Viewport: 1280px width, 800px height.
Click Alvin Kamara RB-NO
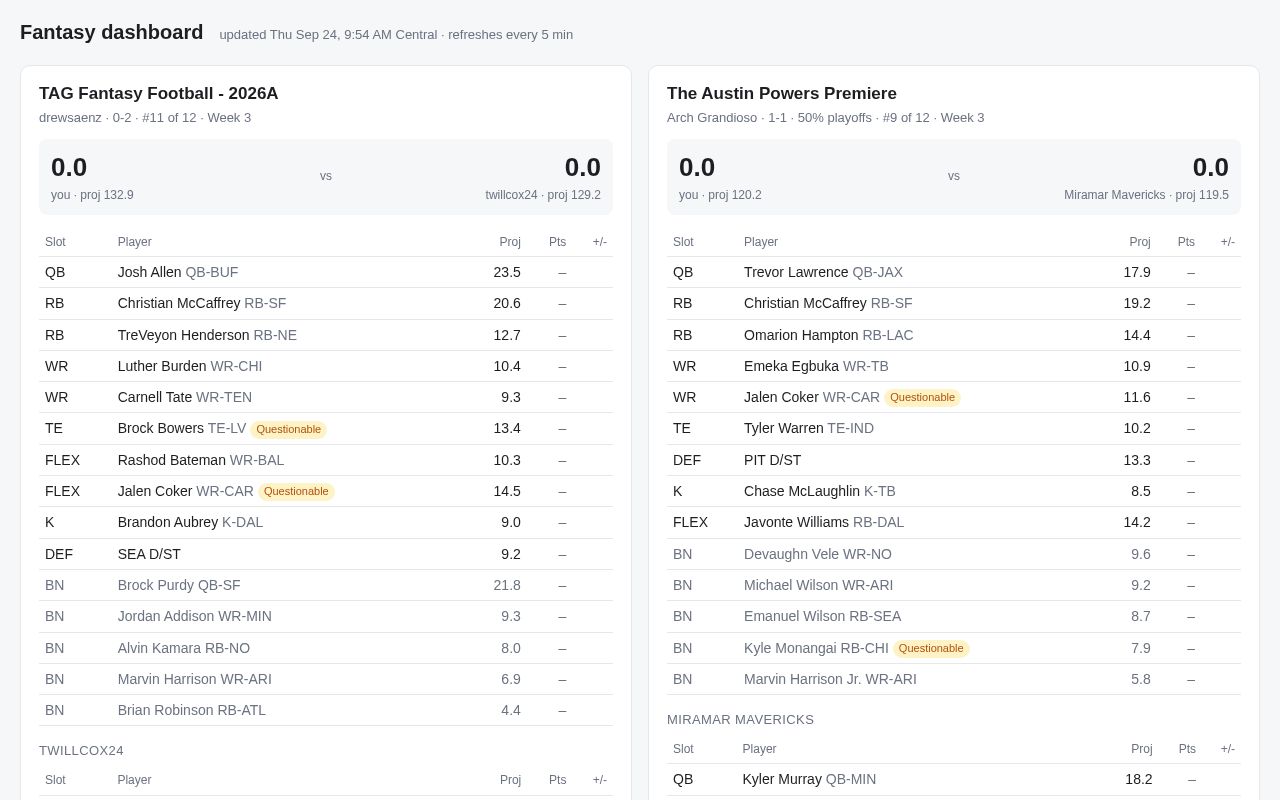(184, 648)
